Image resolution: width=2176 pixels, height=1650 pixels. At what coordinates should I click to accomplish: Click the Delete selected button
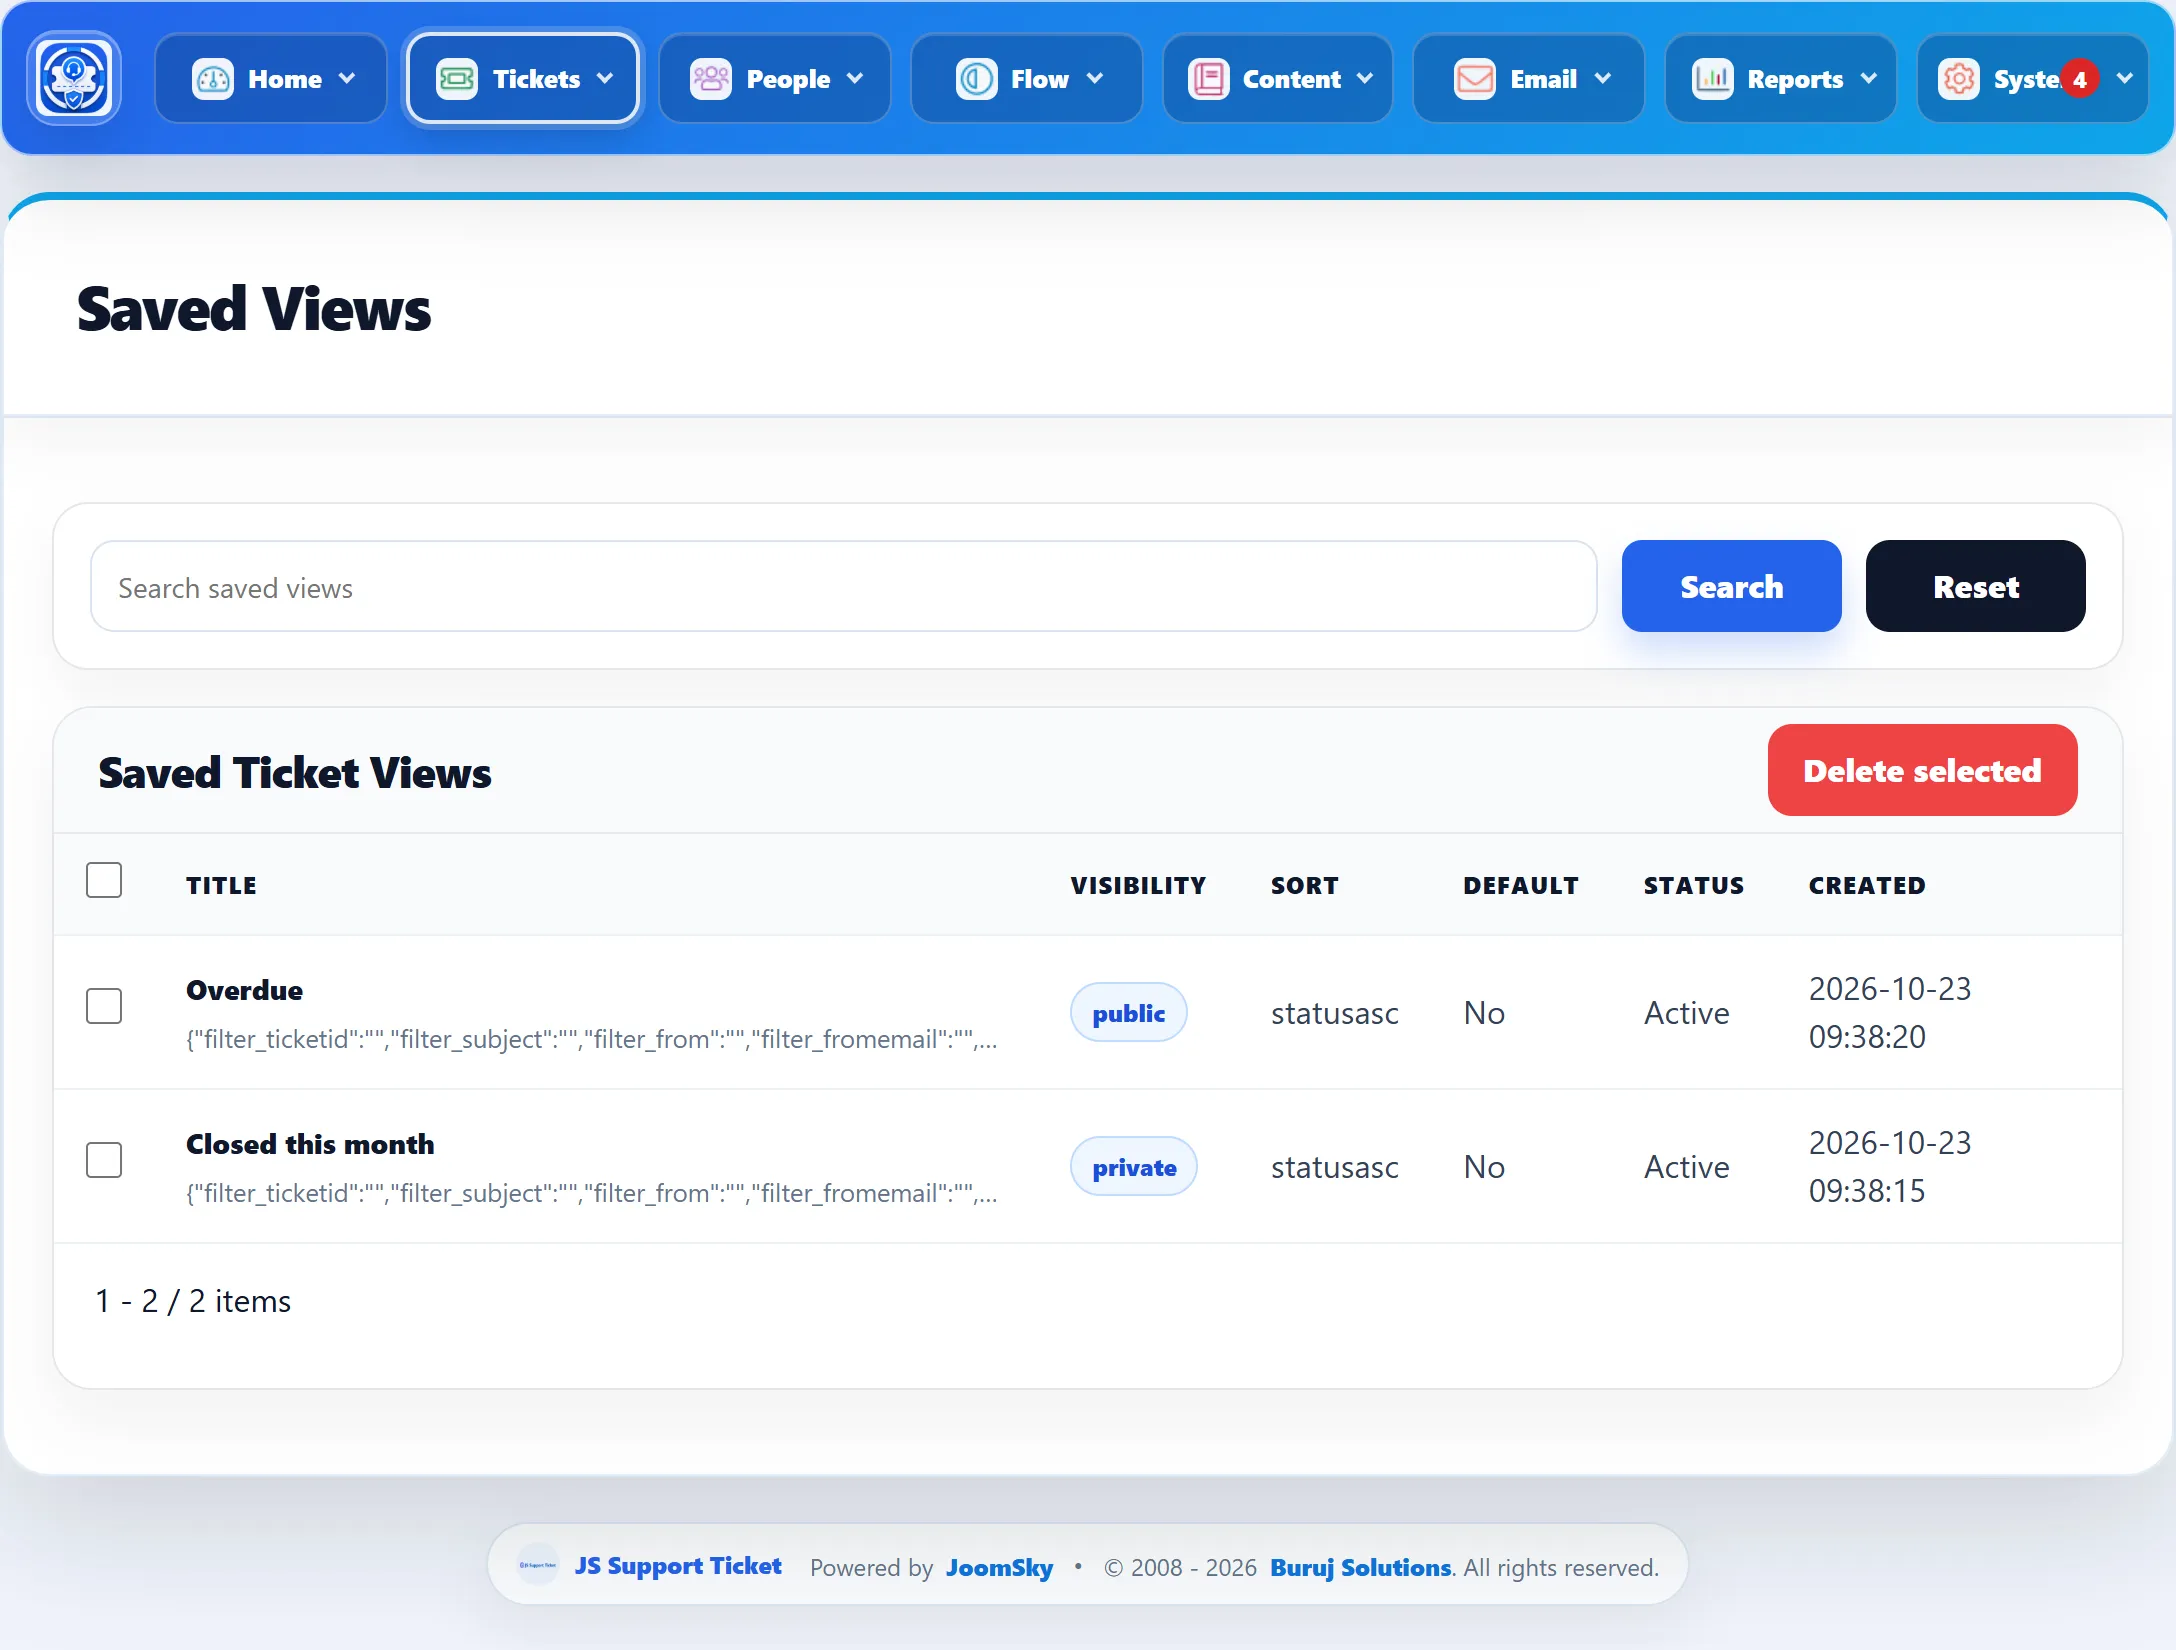1922,770
